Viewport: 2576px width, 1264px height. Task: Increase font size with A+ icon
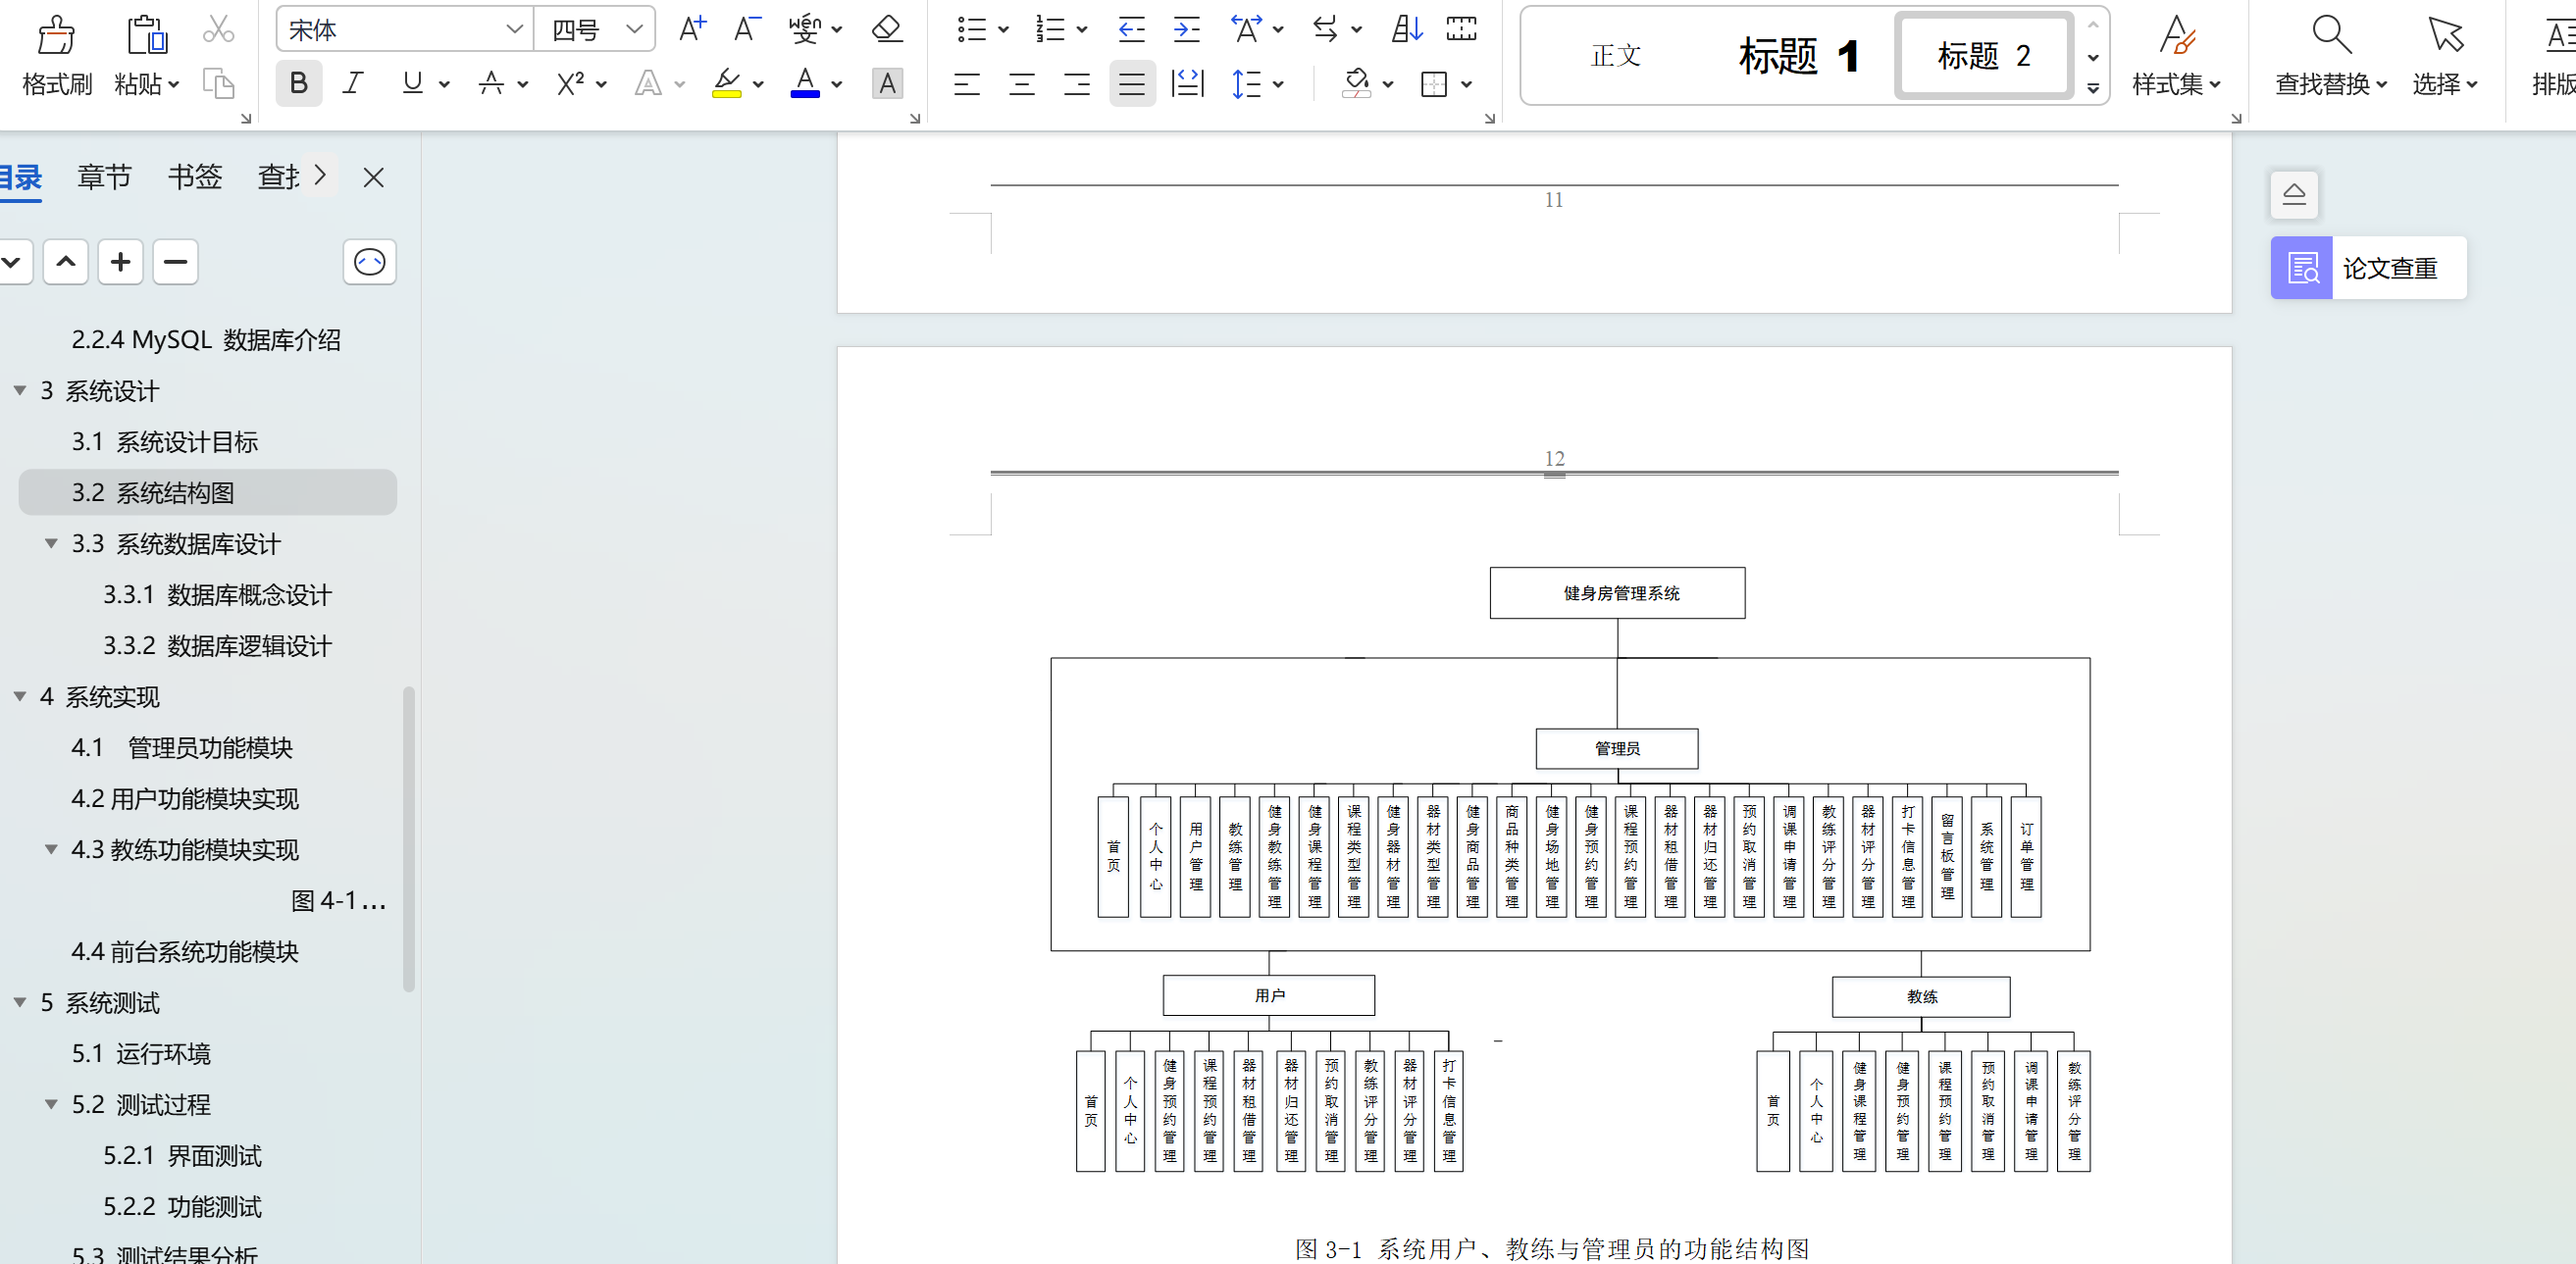pos(692,29)
